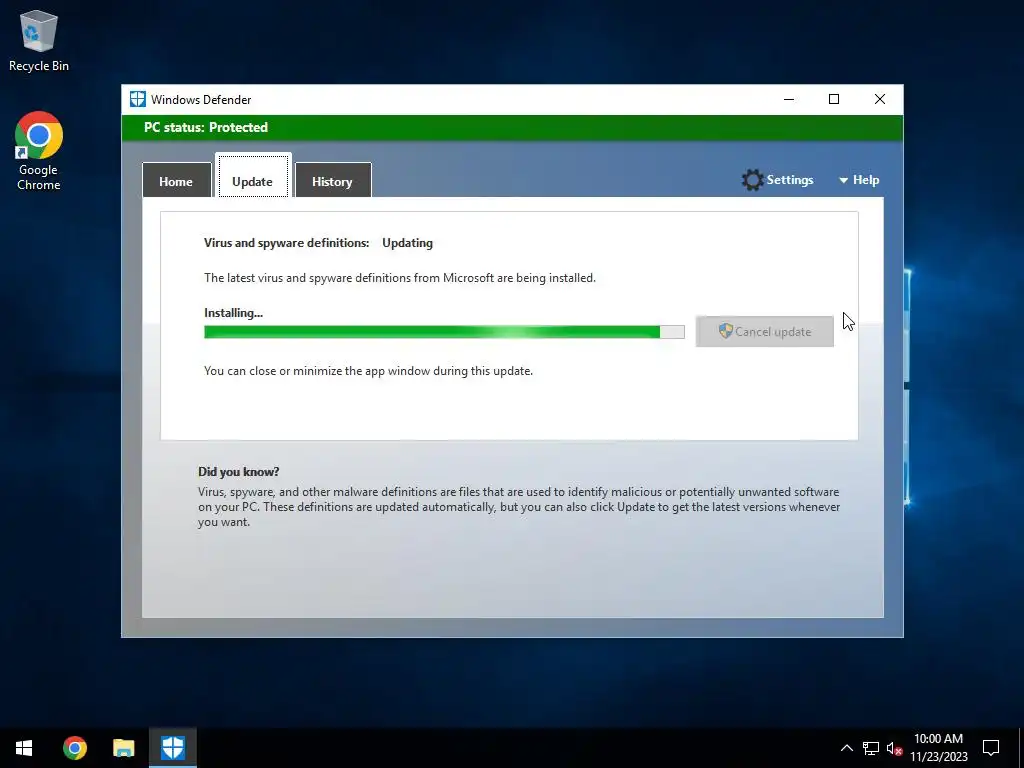
Task: Click the Start button on taskbar
Action: click(24, 748)
